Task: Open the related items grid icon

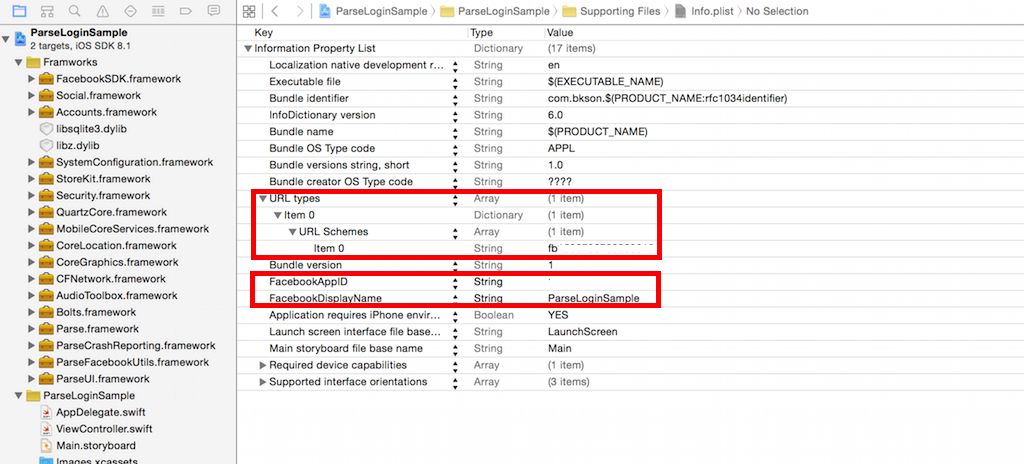Action: pyautogui.click(x=248, y=11)
